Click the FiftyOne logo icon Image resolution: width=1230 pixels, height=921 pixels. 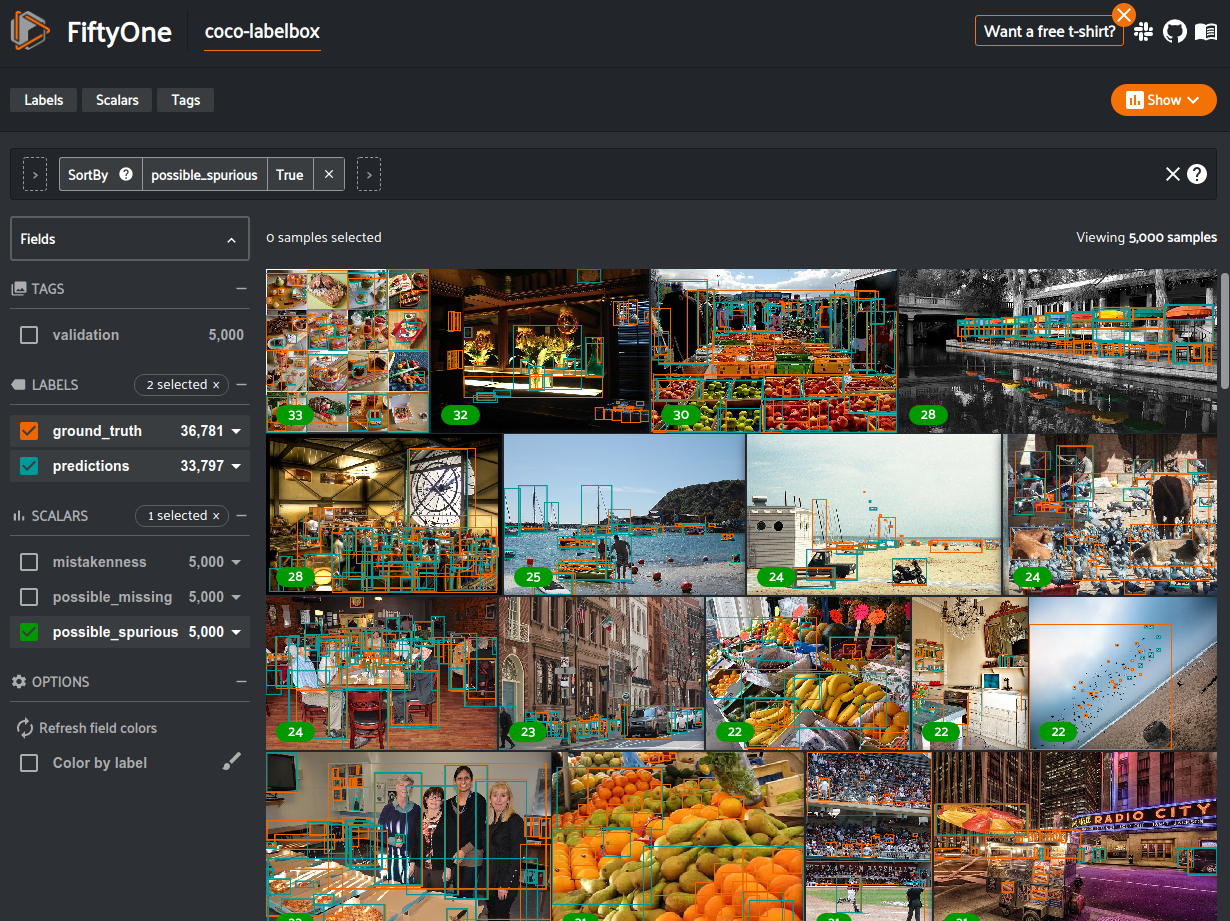pos(30,32)
